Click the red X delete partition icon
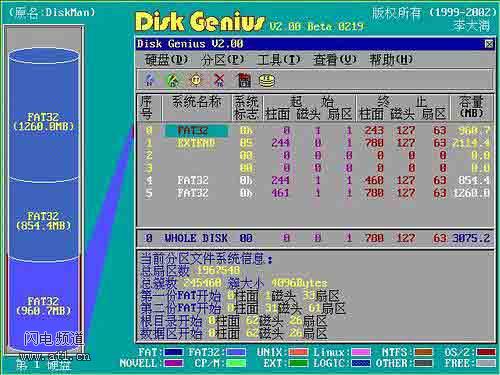Screen dimensions: 500x375 (x=219, y=80)
